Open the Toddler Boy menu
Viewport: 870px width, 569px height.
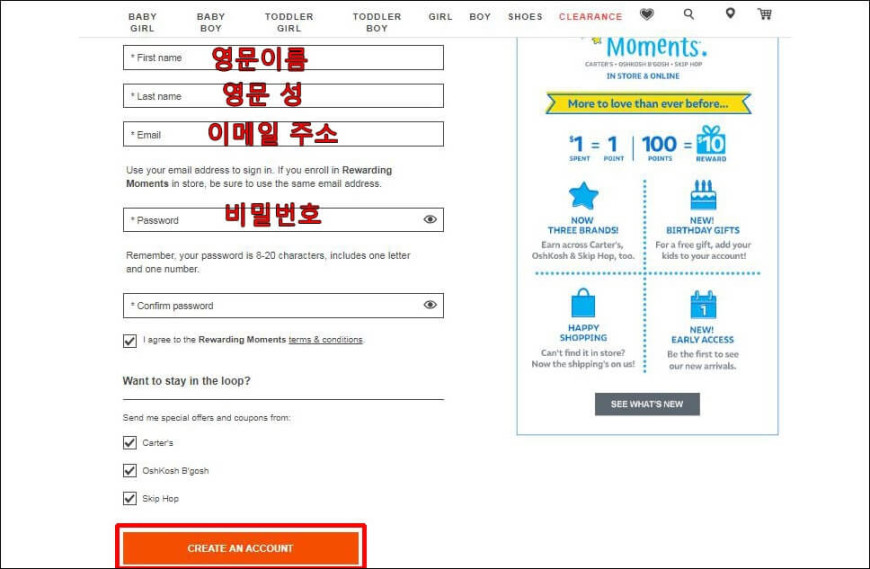(x=377, y=22)
